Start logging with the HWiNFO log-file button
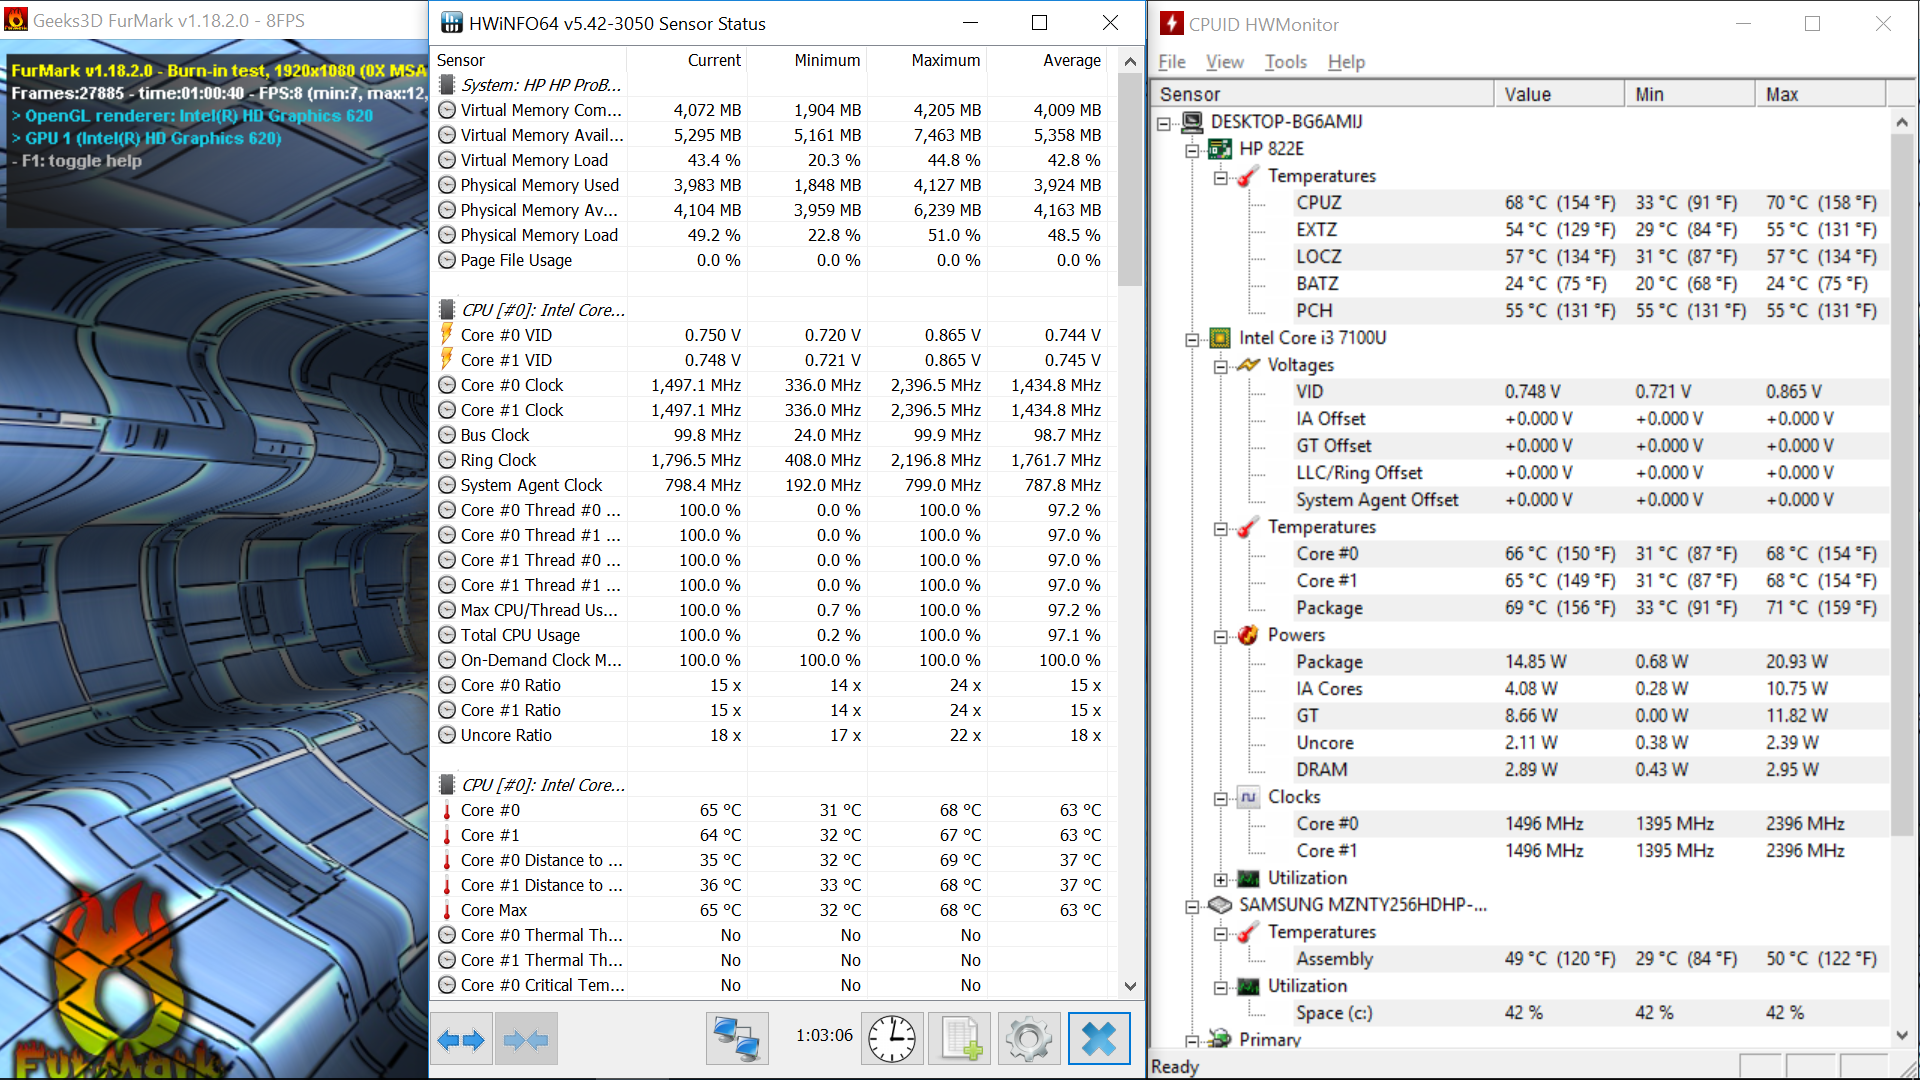 pyautogui.click(x=960, y=1039)
